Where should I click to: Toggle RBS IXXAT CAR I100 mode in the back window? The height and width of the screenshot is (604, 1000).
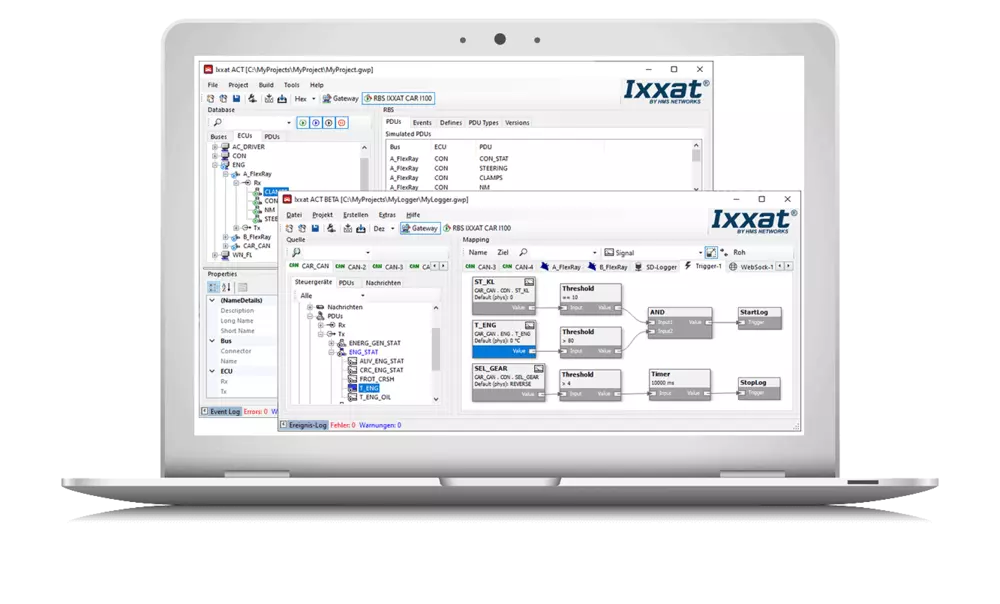399,98
